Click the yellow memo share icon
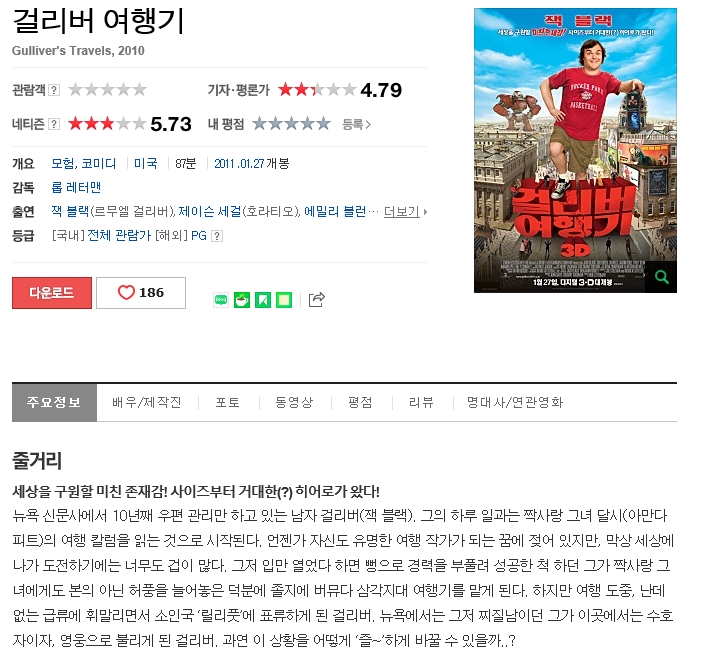Image resolution: width=713 pixels, height=672 pixels. (x=284, y=300)
